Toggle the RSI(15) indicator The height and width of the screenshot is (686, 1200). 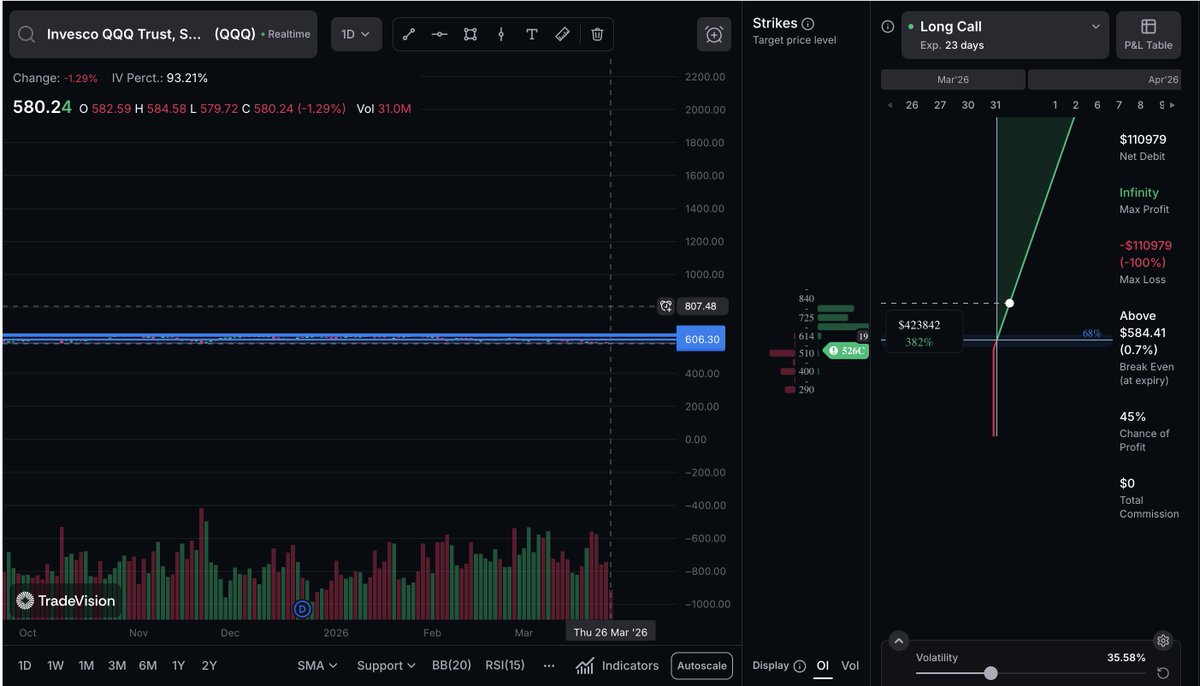(x=505, y=665)
